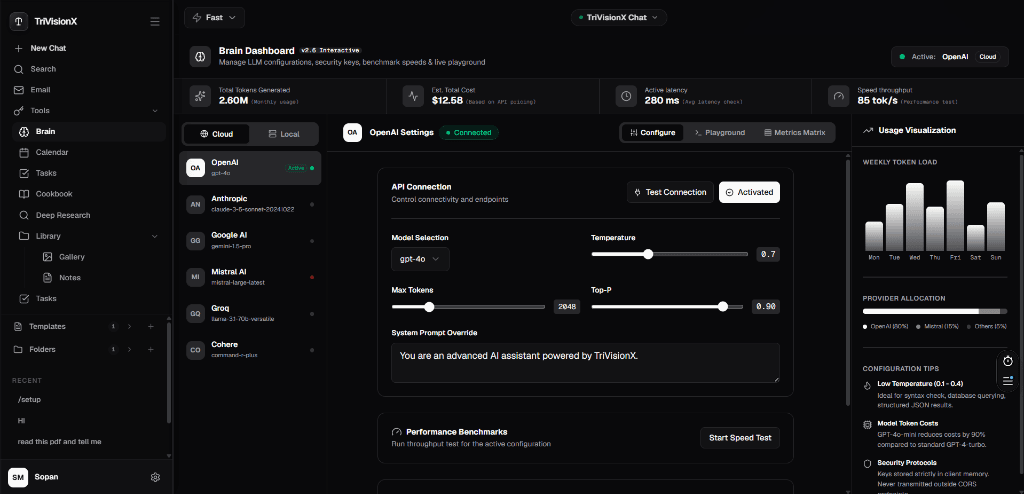Switch to the Configure tab

click(652, 133)
